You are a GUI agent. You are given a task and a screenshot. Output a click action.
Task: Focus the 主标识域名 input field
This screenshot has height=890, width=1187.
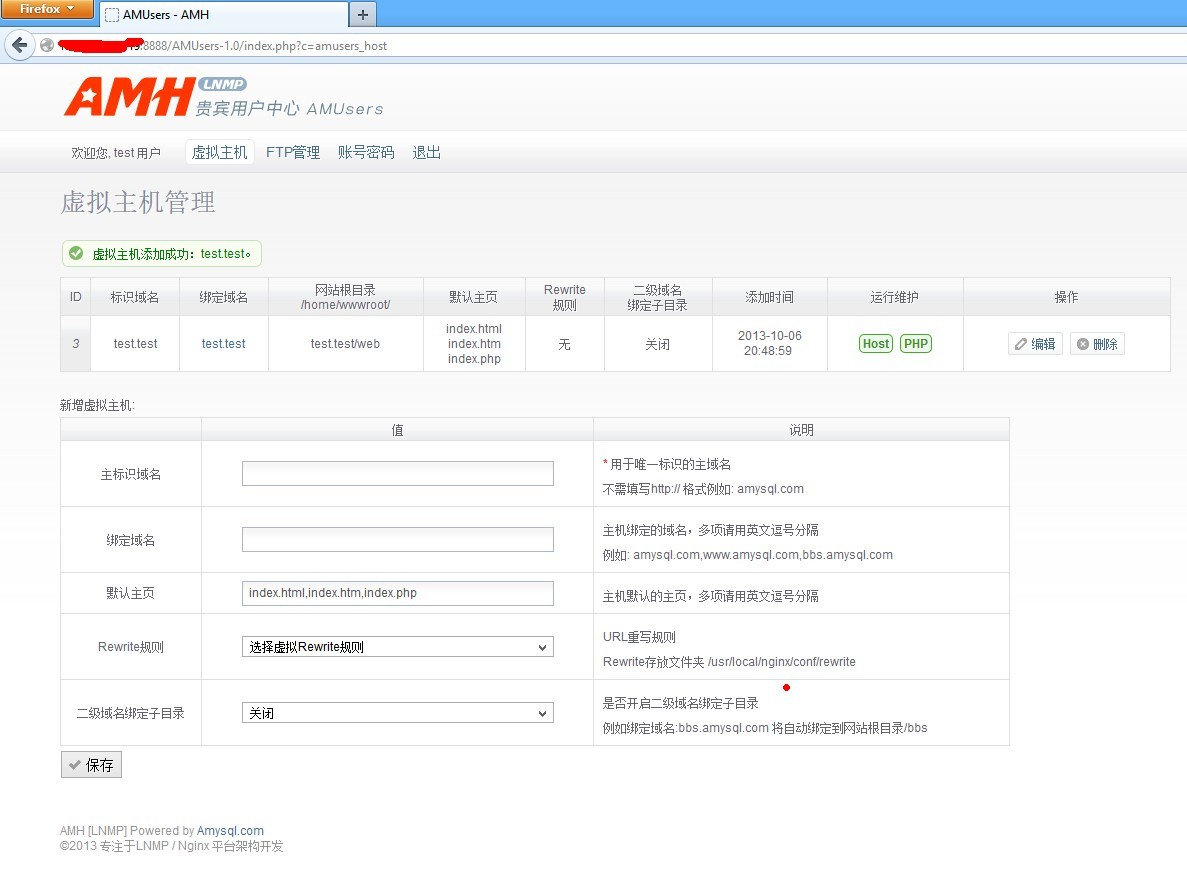coord(397,474)
